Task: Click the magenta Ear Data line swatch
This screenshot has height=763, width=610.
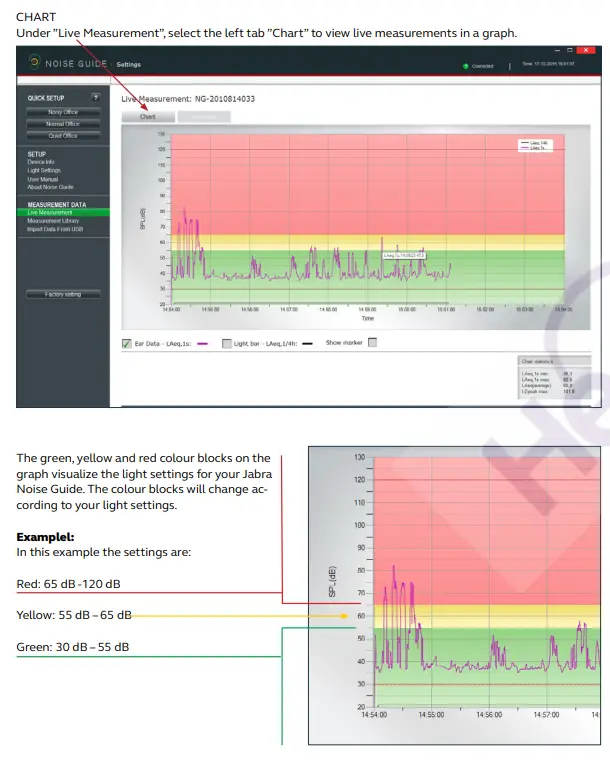Action: pos(203,344)
